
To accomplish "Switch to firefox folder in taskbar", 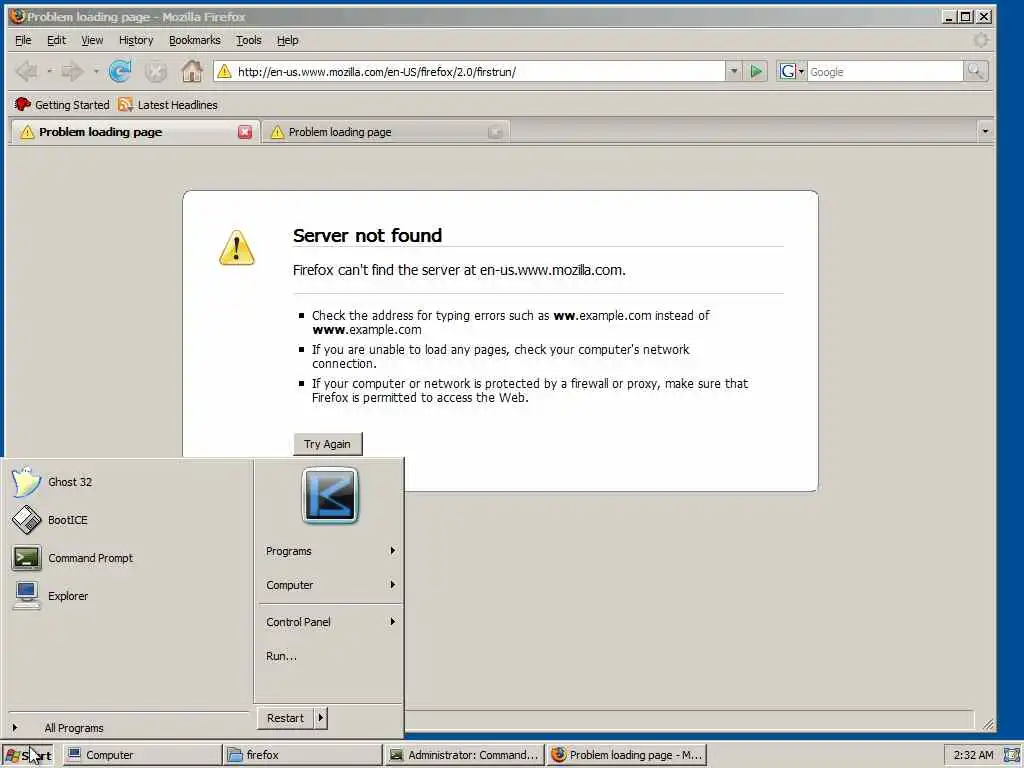I will 302,755.
